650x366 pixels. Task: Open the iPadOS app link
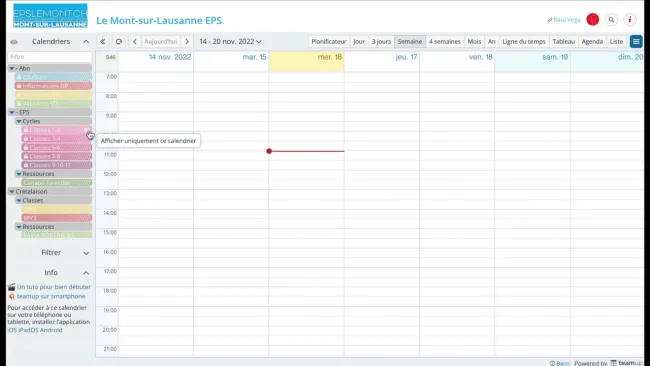click(x=28, y=330)
